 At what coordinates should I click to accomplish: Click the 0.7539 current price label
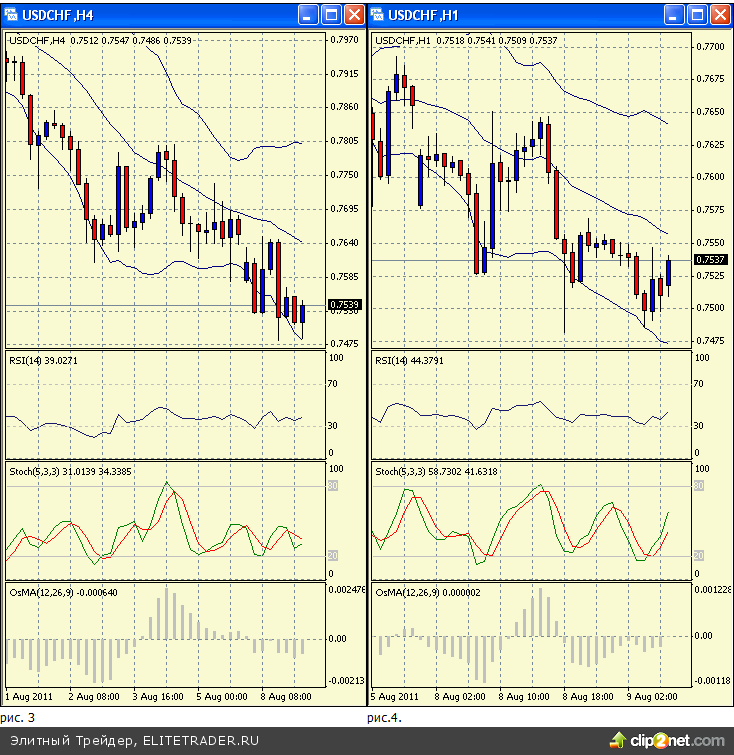tap(345, 305)
